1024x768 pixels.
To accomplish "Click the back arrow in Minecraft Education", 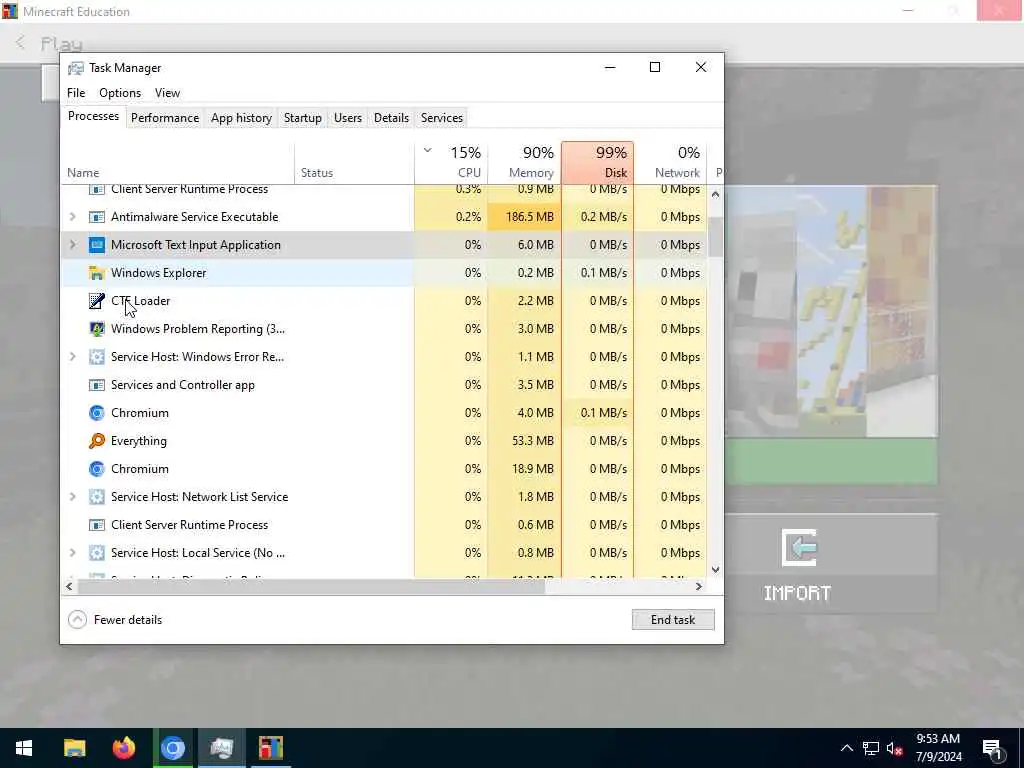I will coord(20,43).
